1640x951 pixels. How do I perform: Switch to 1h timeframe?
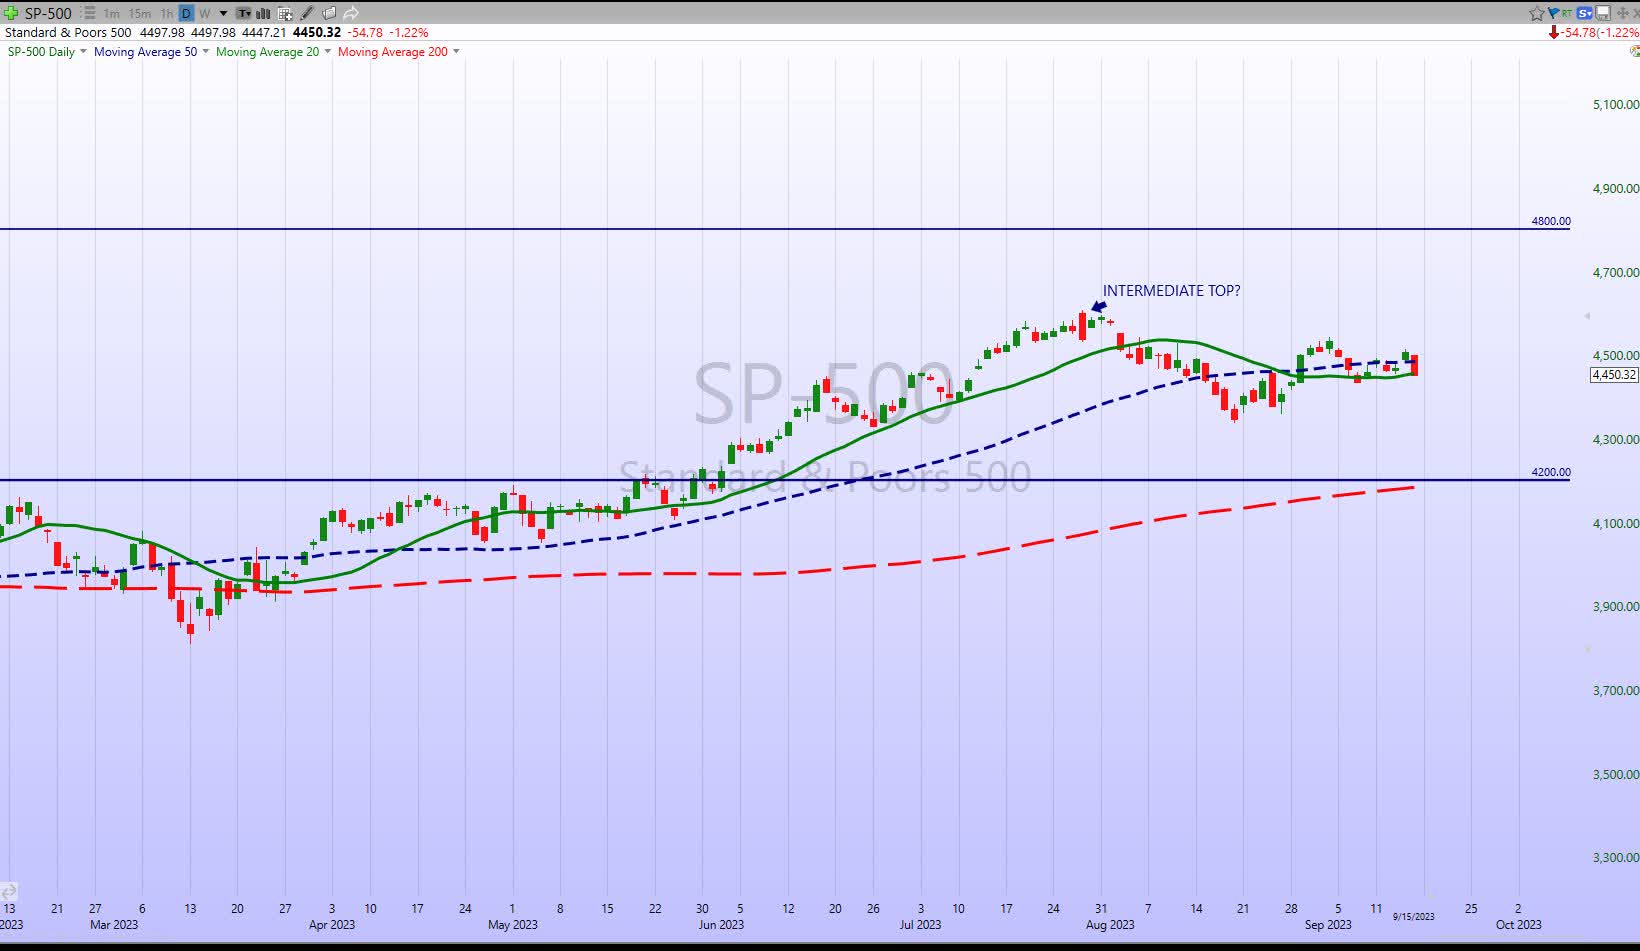click(167, 14)
